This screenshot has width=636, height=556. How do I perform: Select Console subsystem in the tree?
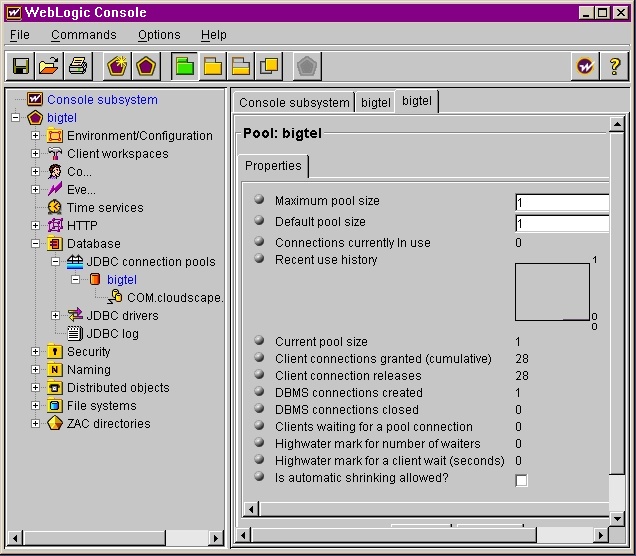pyautogui.click(x=102, y=99)
